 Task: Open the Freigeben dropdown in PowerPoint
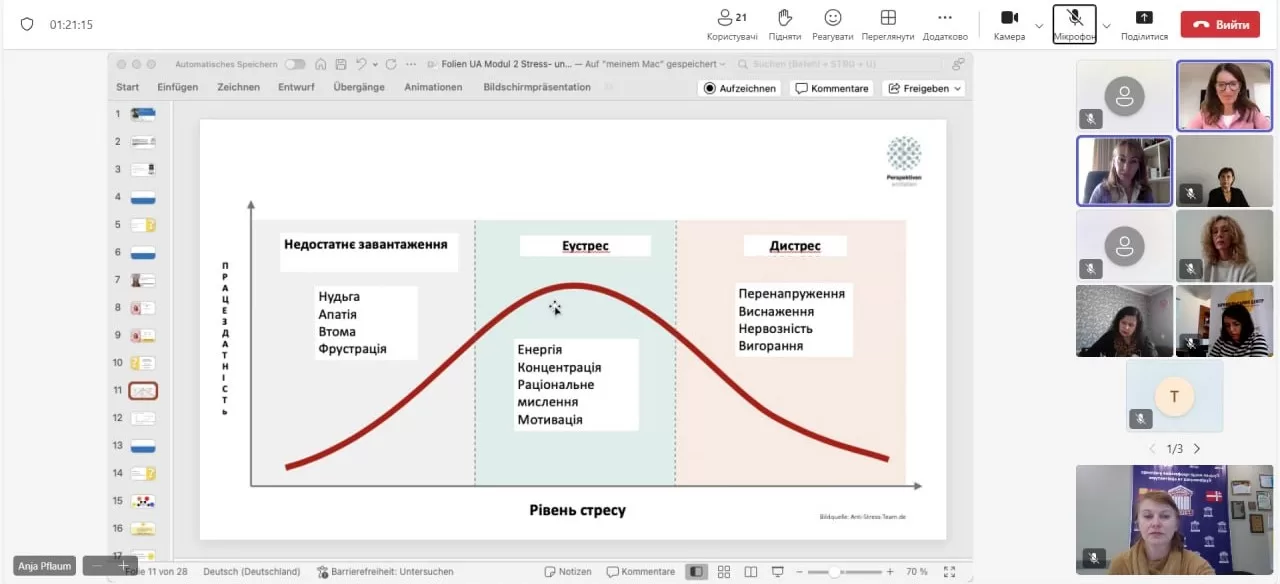coord(923,88)
